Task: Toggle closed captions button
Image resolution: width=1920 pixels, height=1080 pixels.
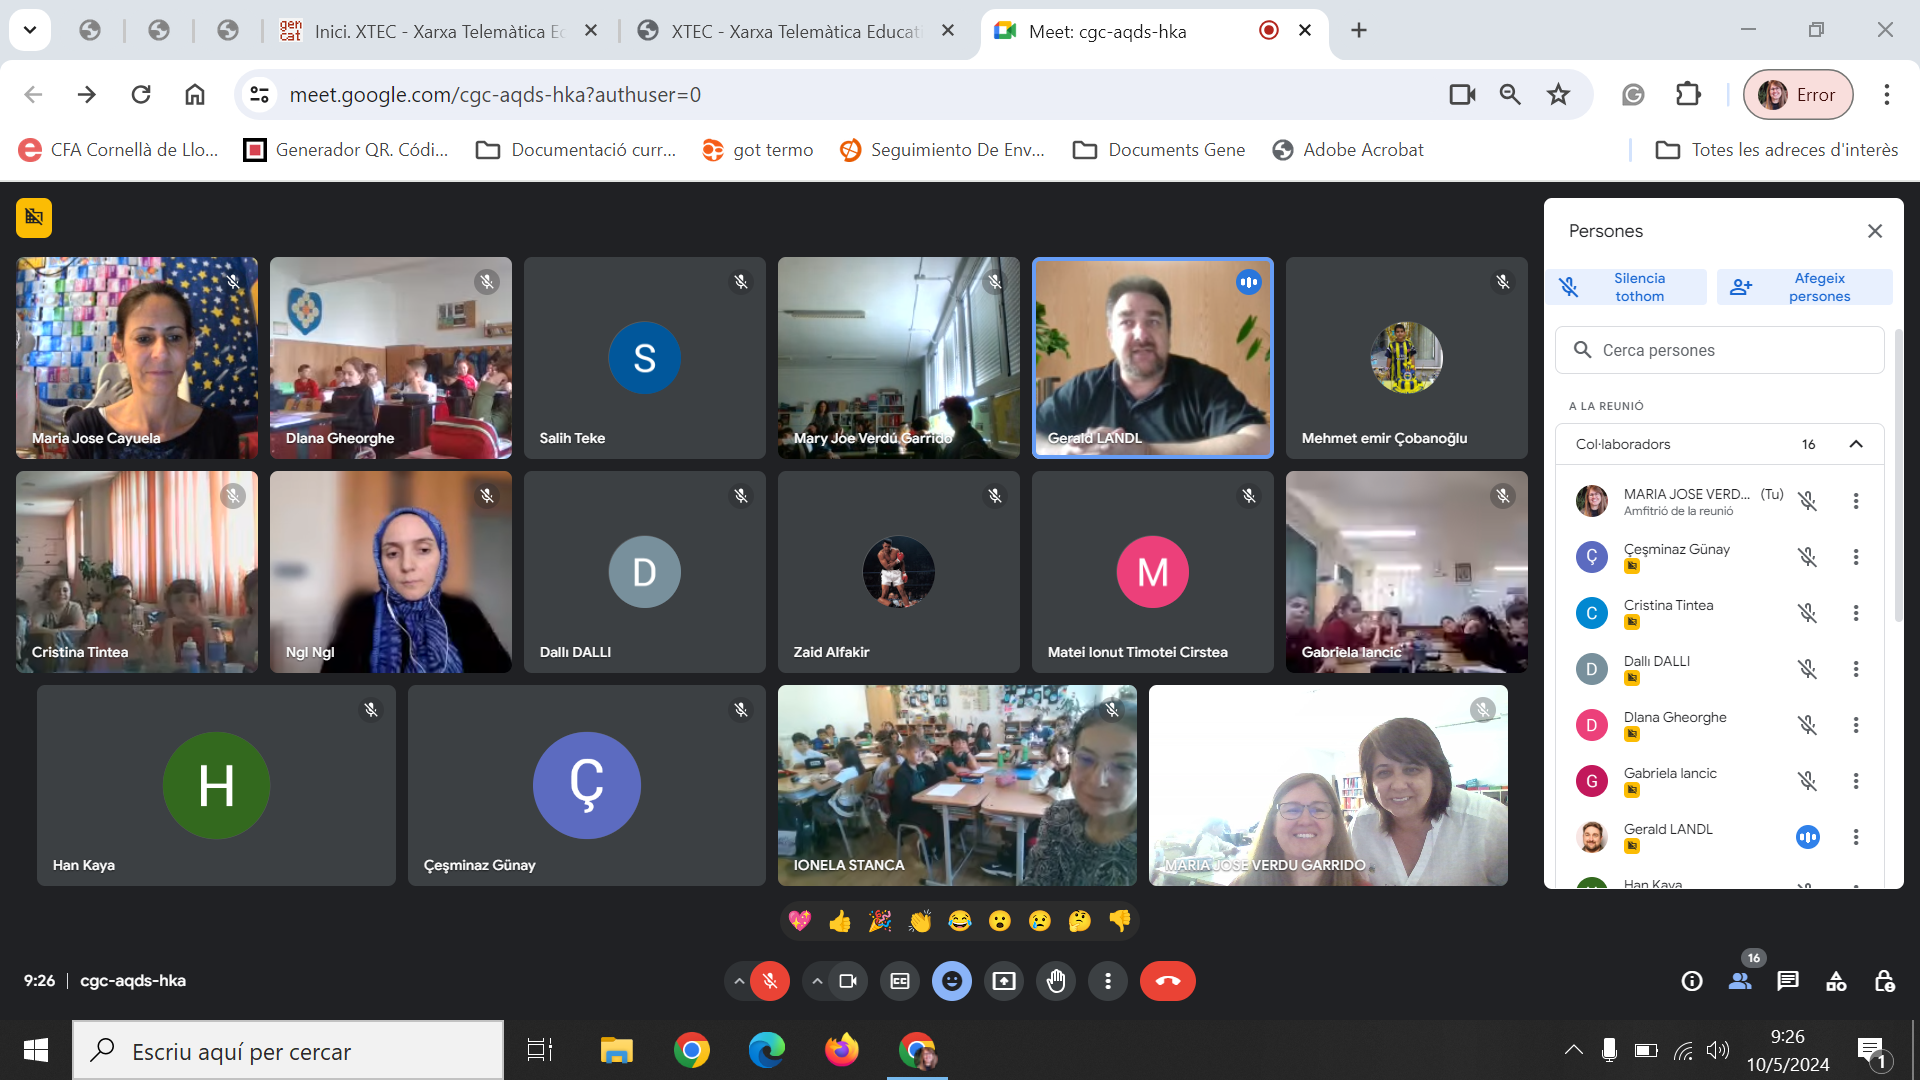Action: [900, 981]
